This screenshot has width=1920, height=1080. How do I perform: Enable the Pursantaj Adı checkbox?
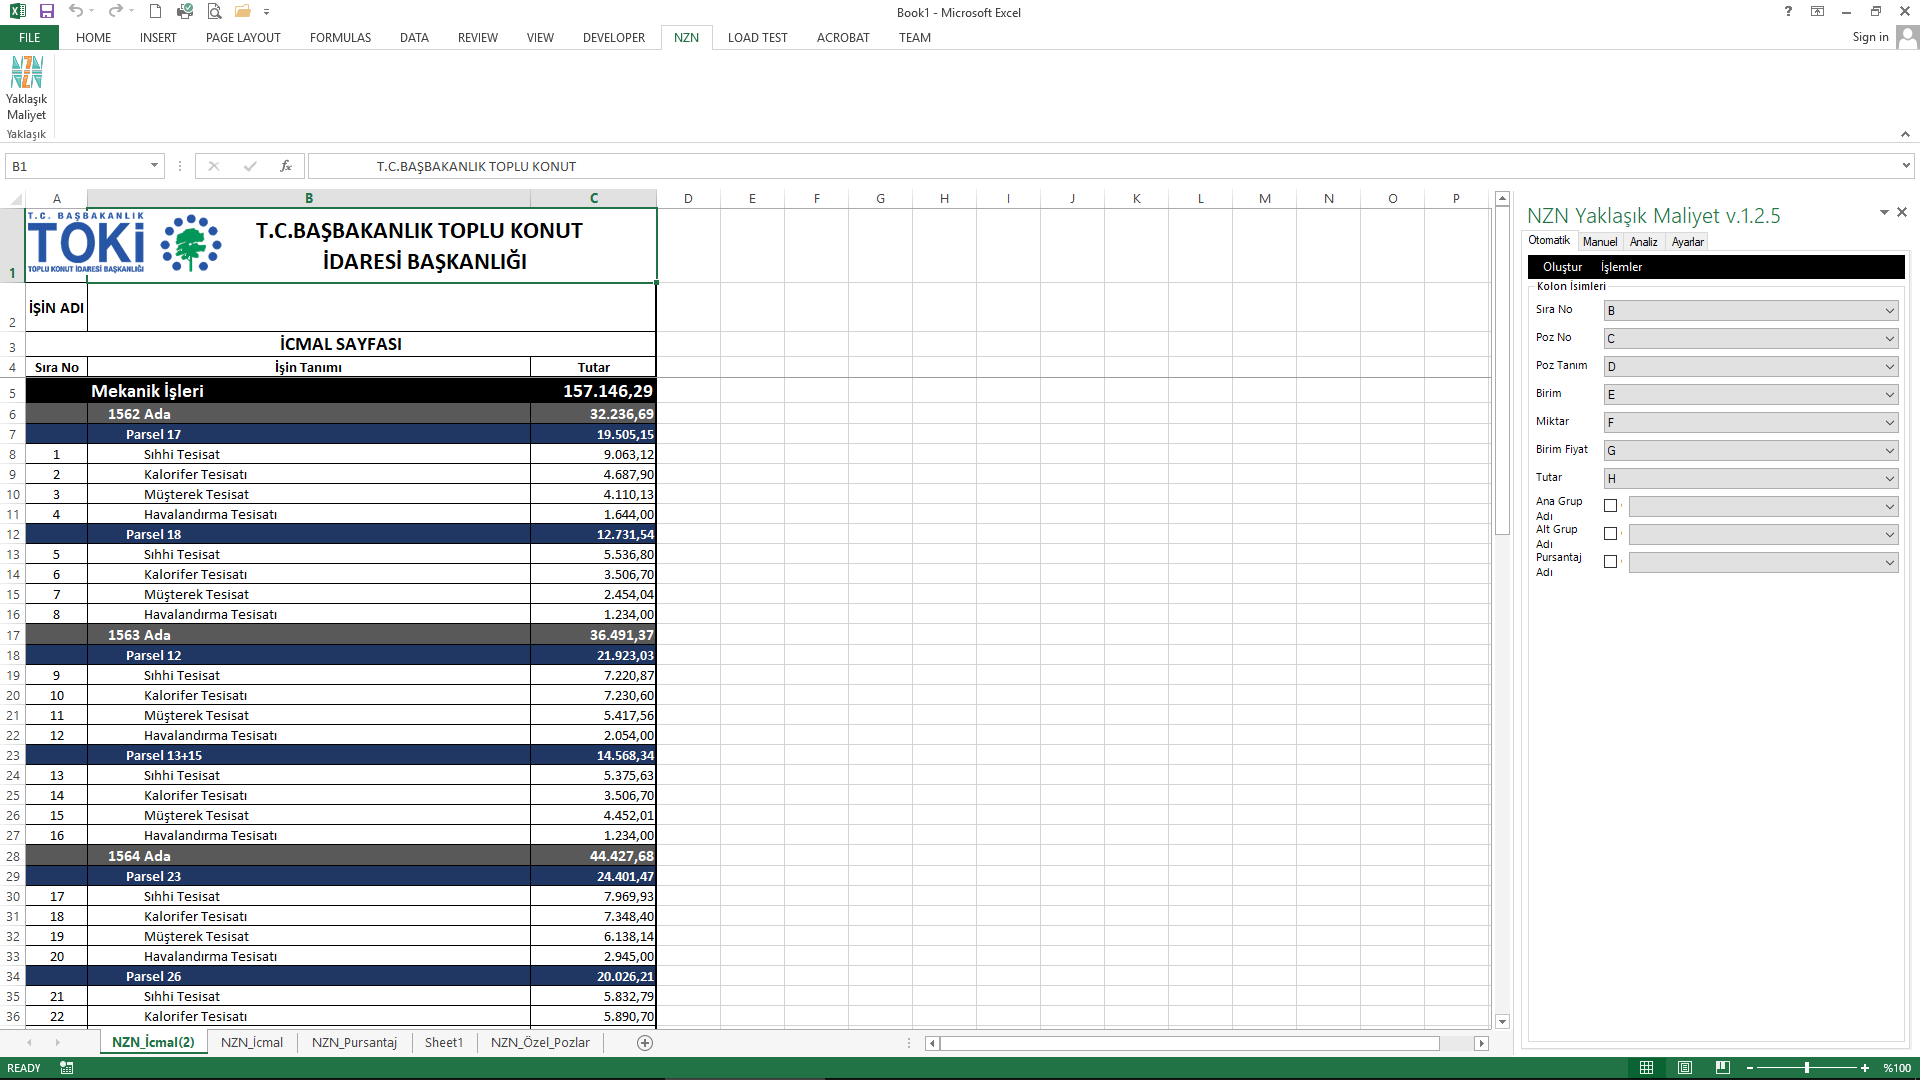coord(1610,562)
